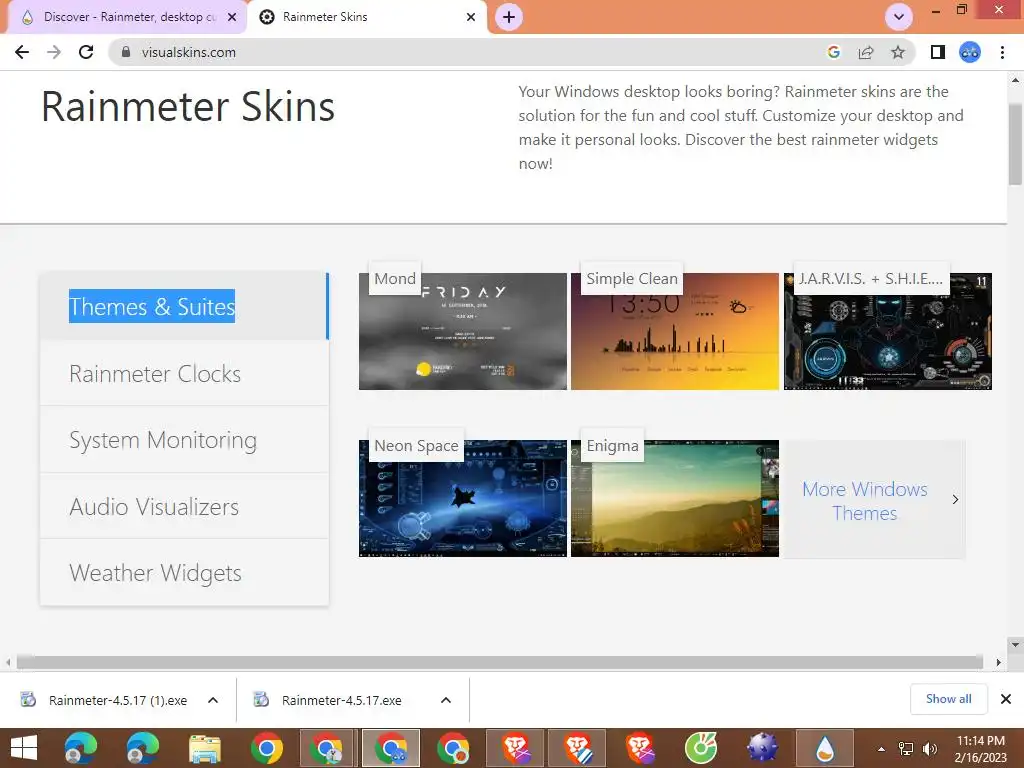Open the plain Chrome icon without a profile badge
1024x768 pixels.
(266, 748)
